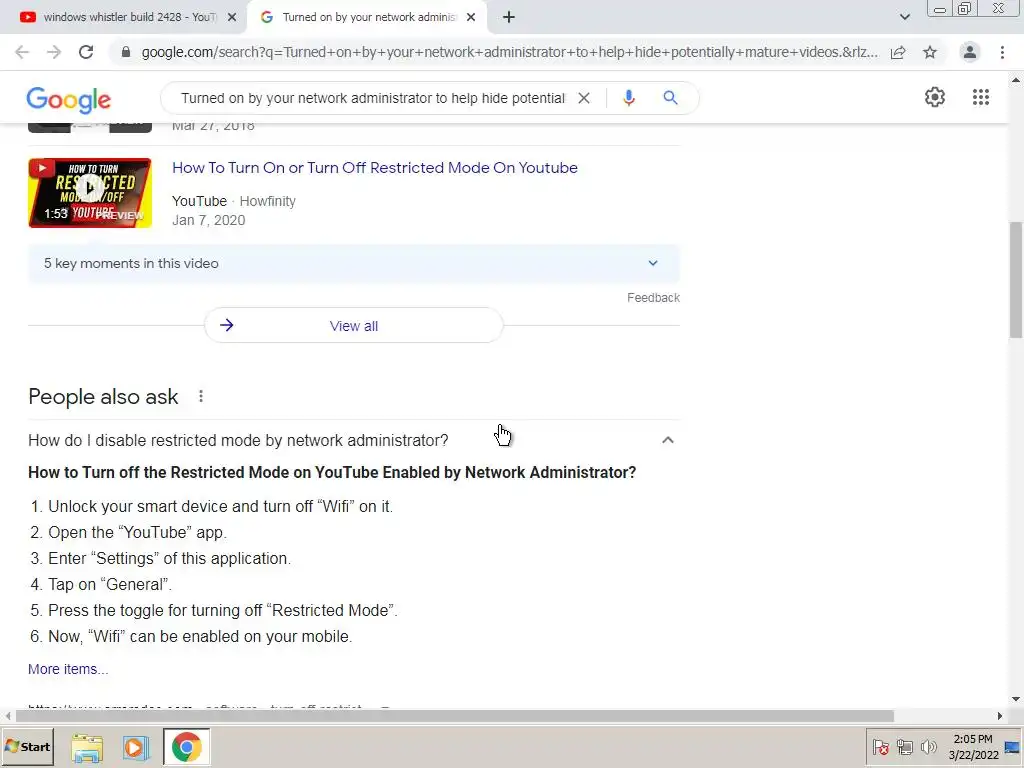Open the Chrome three-dot menu

coord(1002,52)
